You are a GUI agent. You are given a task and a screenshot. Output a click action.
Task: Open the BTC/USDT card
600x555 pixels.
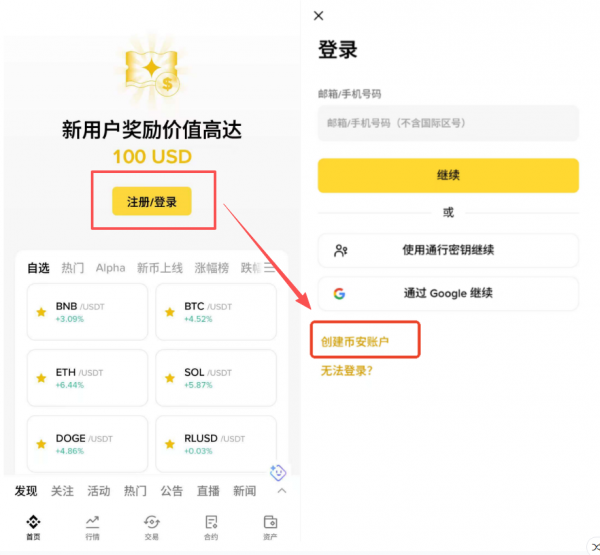216,312
